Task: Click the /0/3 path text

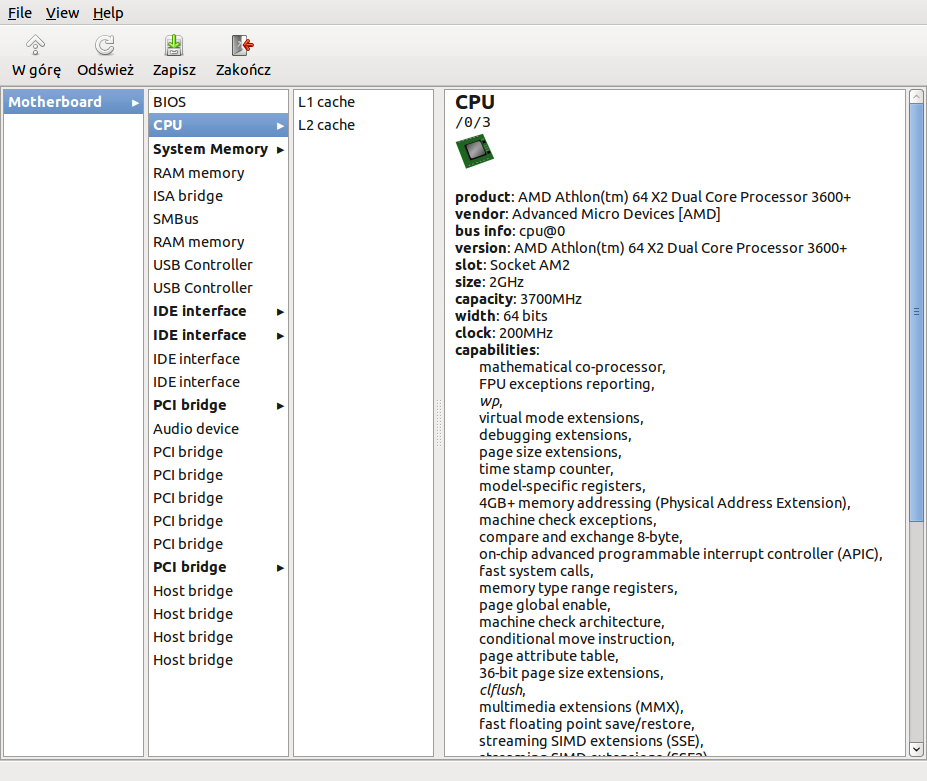Action: (473, 122)
